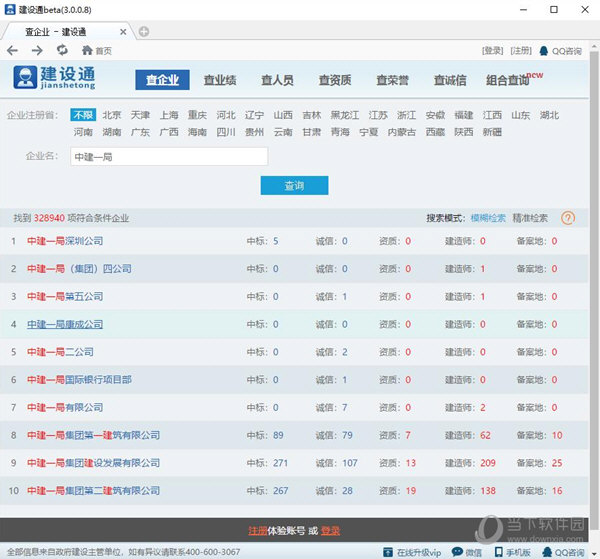Select 新疆 province filter
Image resolution: width=600 pixels, height=559 pixels.
(492, 132)
